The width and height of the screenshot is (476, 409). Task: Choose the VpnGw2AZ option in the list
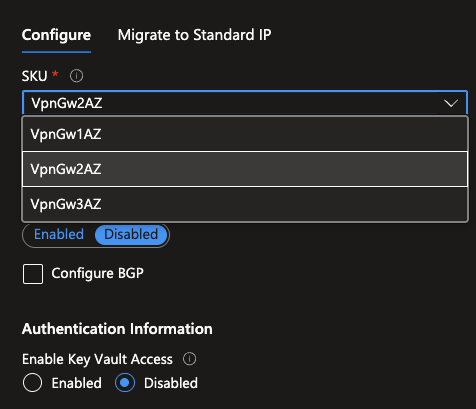[245, 169]
